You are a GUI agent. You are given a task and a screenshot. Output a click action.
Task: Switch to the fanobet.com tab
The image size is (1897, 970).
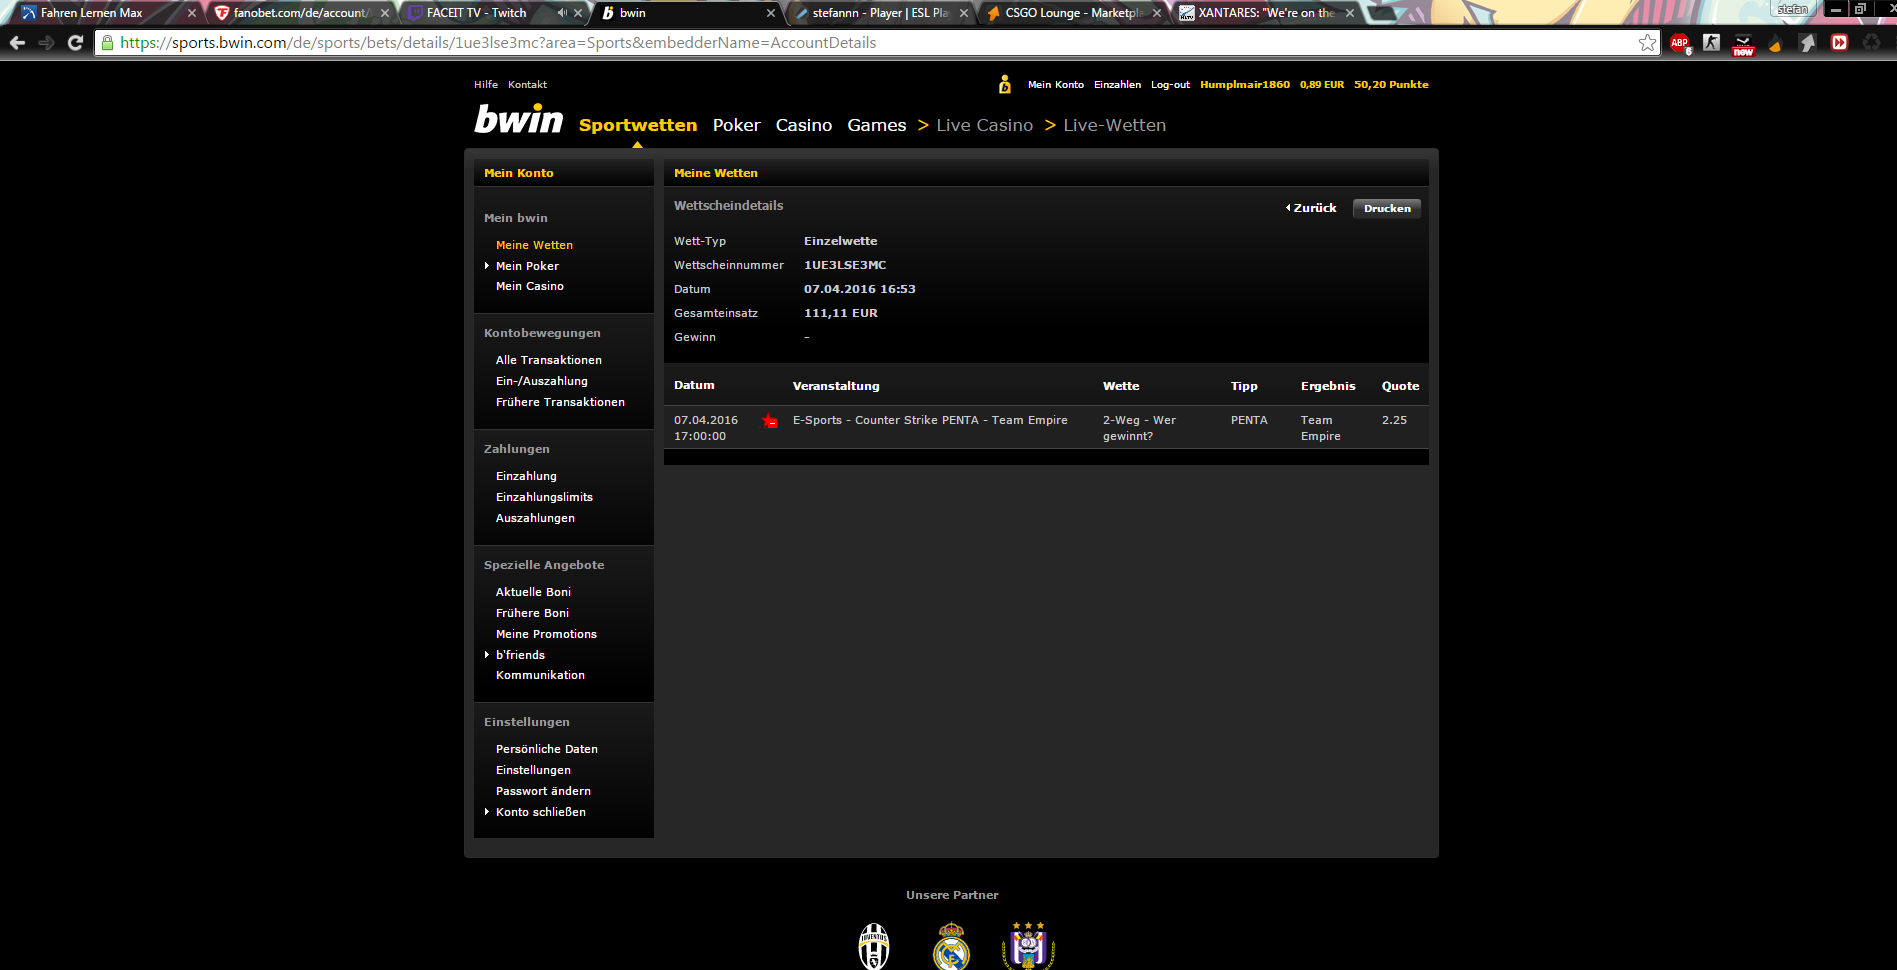(301, 13)
